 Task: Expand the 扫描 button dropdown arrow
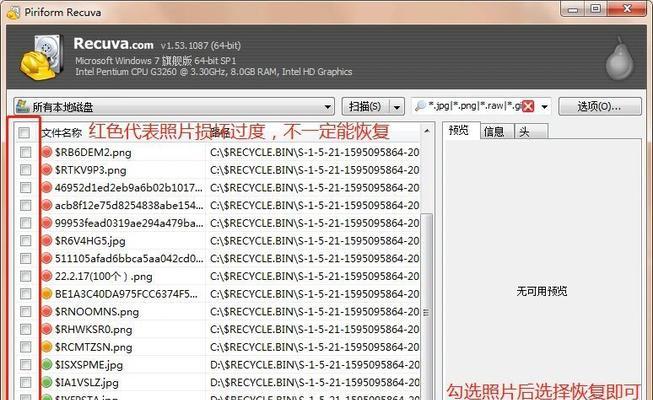[397, 107]
